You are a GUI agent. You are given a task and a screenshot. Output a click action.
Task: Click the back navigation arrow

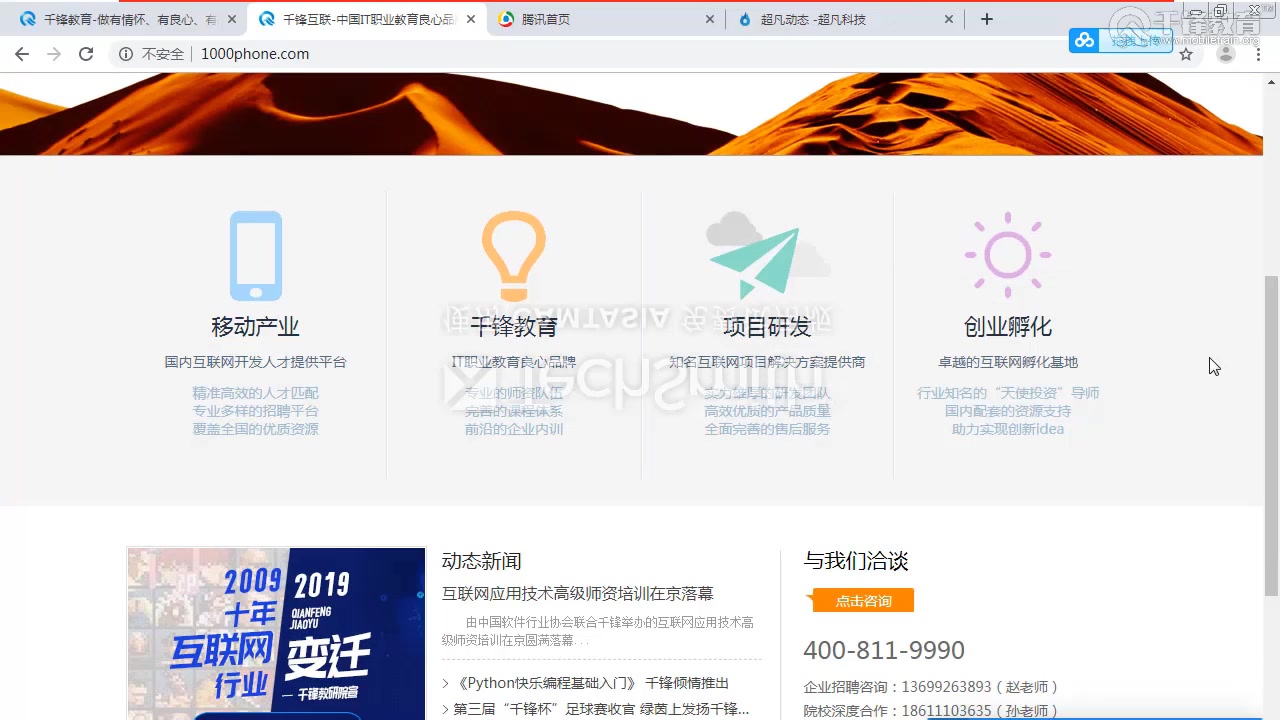pyautogui.click(x=22, y=54)
